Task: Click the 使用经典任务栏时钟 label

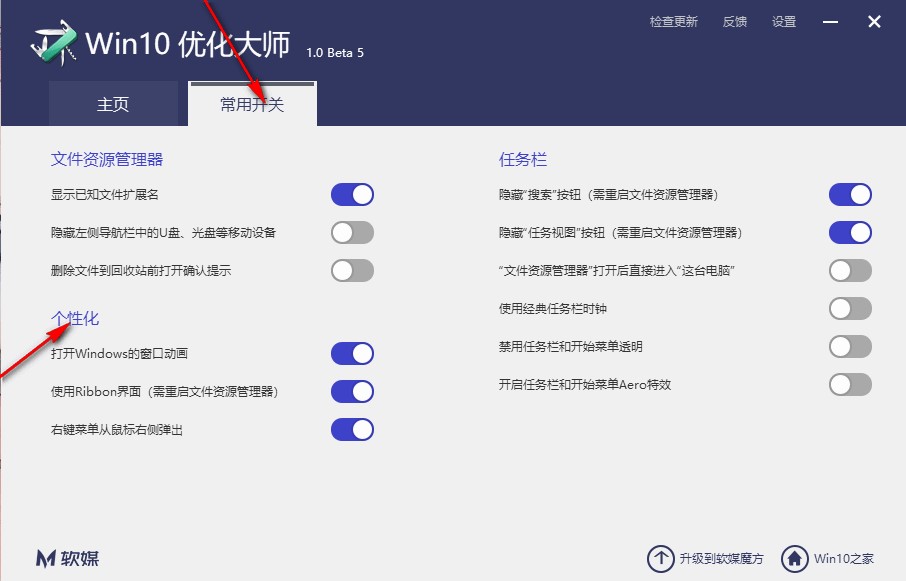Action: pyautogui.click(x=552, y=308)
